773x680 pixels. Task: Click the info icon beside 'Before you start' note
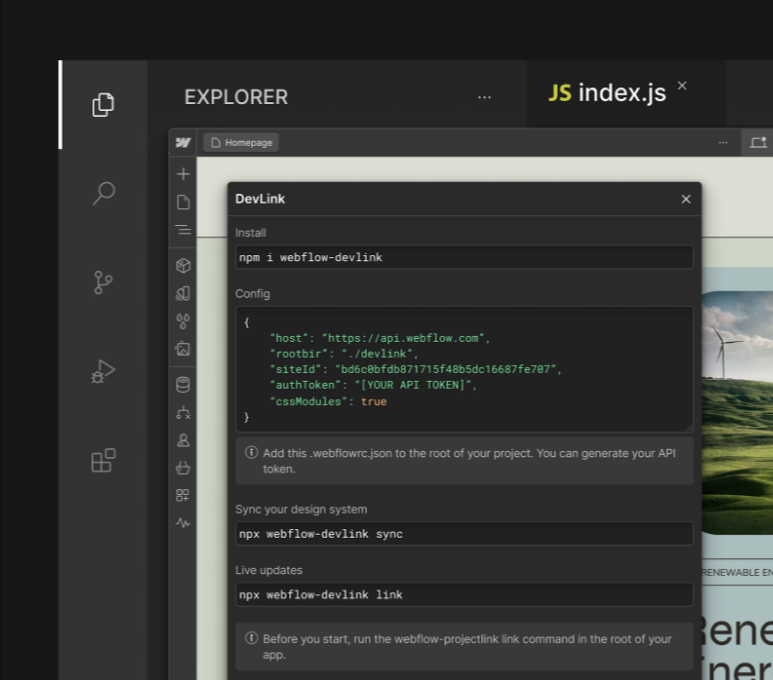click(x=251, y=638)
